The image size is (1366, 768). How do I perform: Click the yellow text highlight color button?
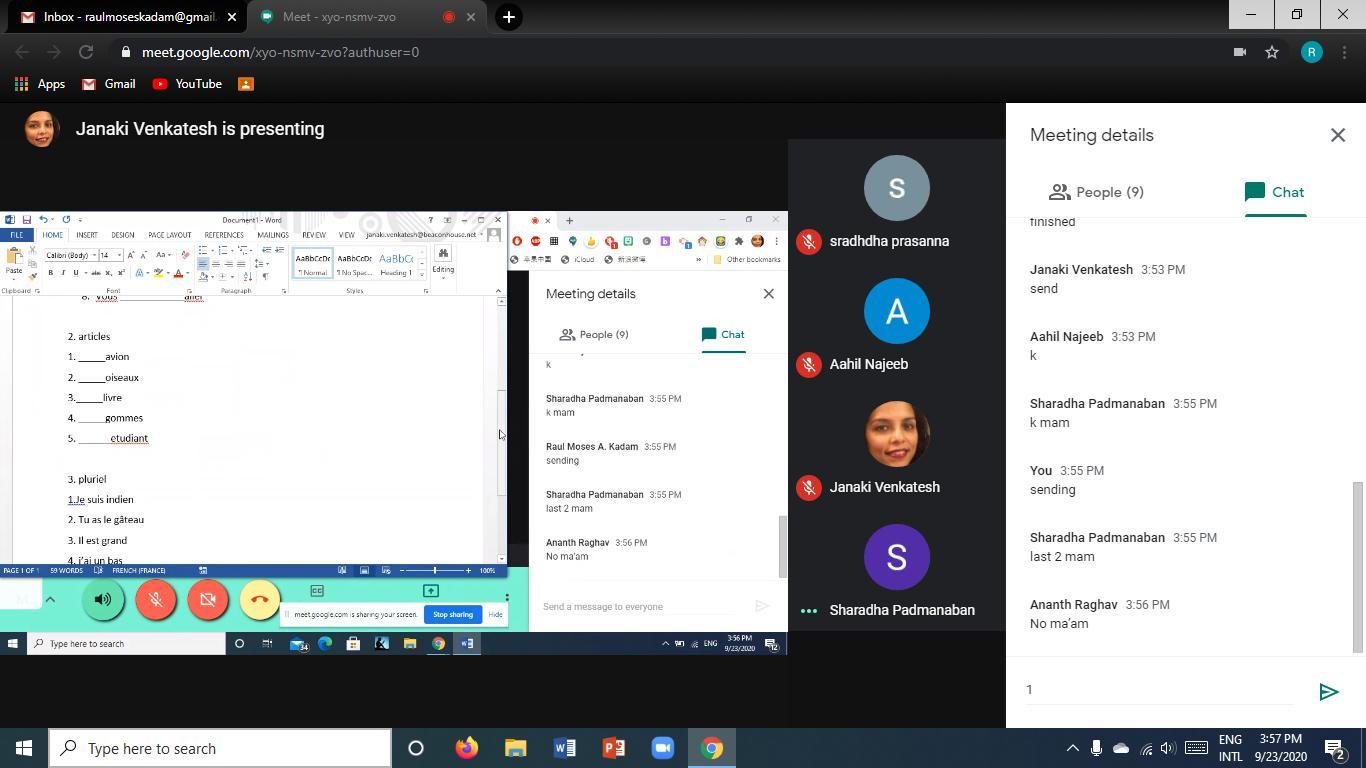click(x=158, y=273)
